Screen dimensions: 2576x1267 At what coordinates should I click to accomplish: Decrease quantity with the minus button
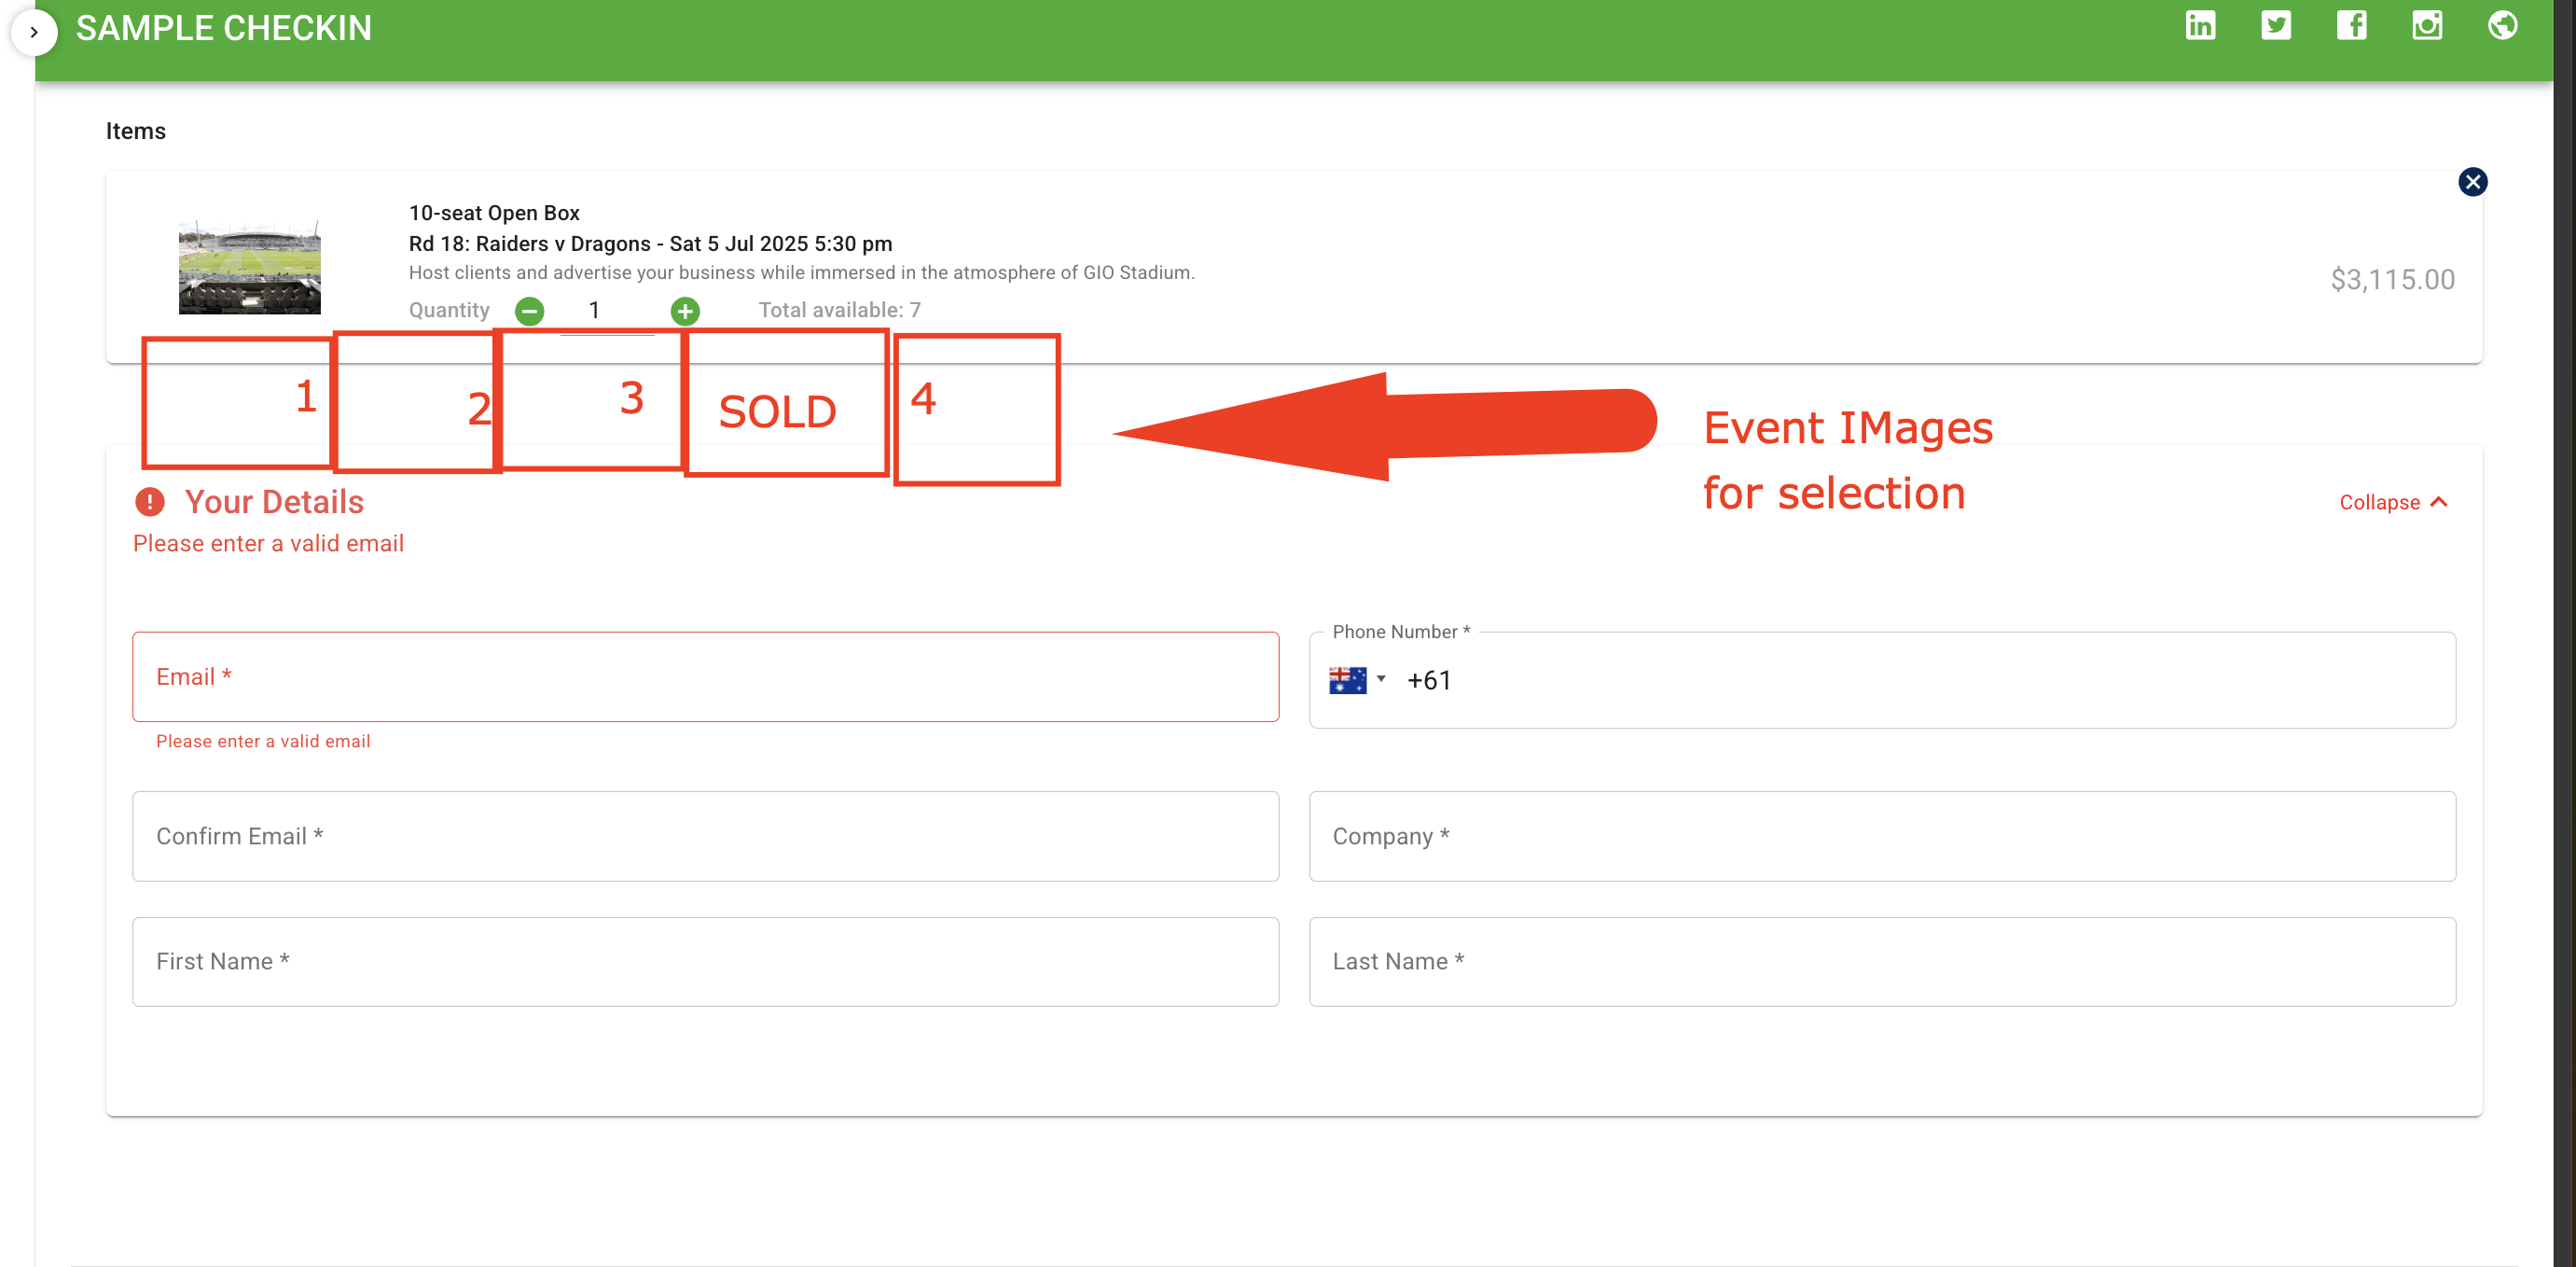529,311
